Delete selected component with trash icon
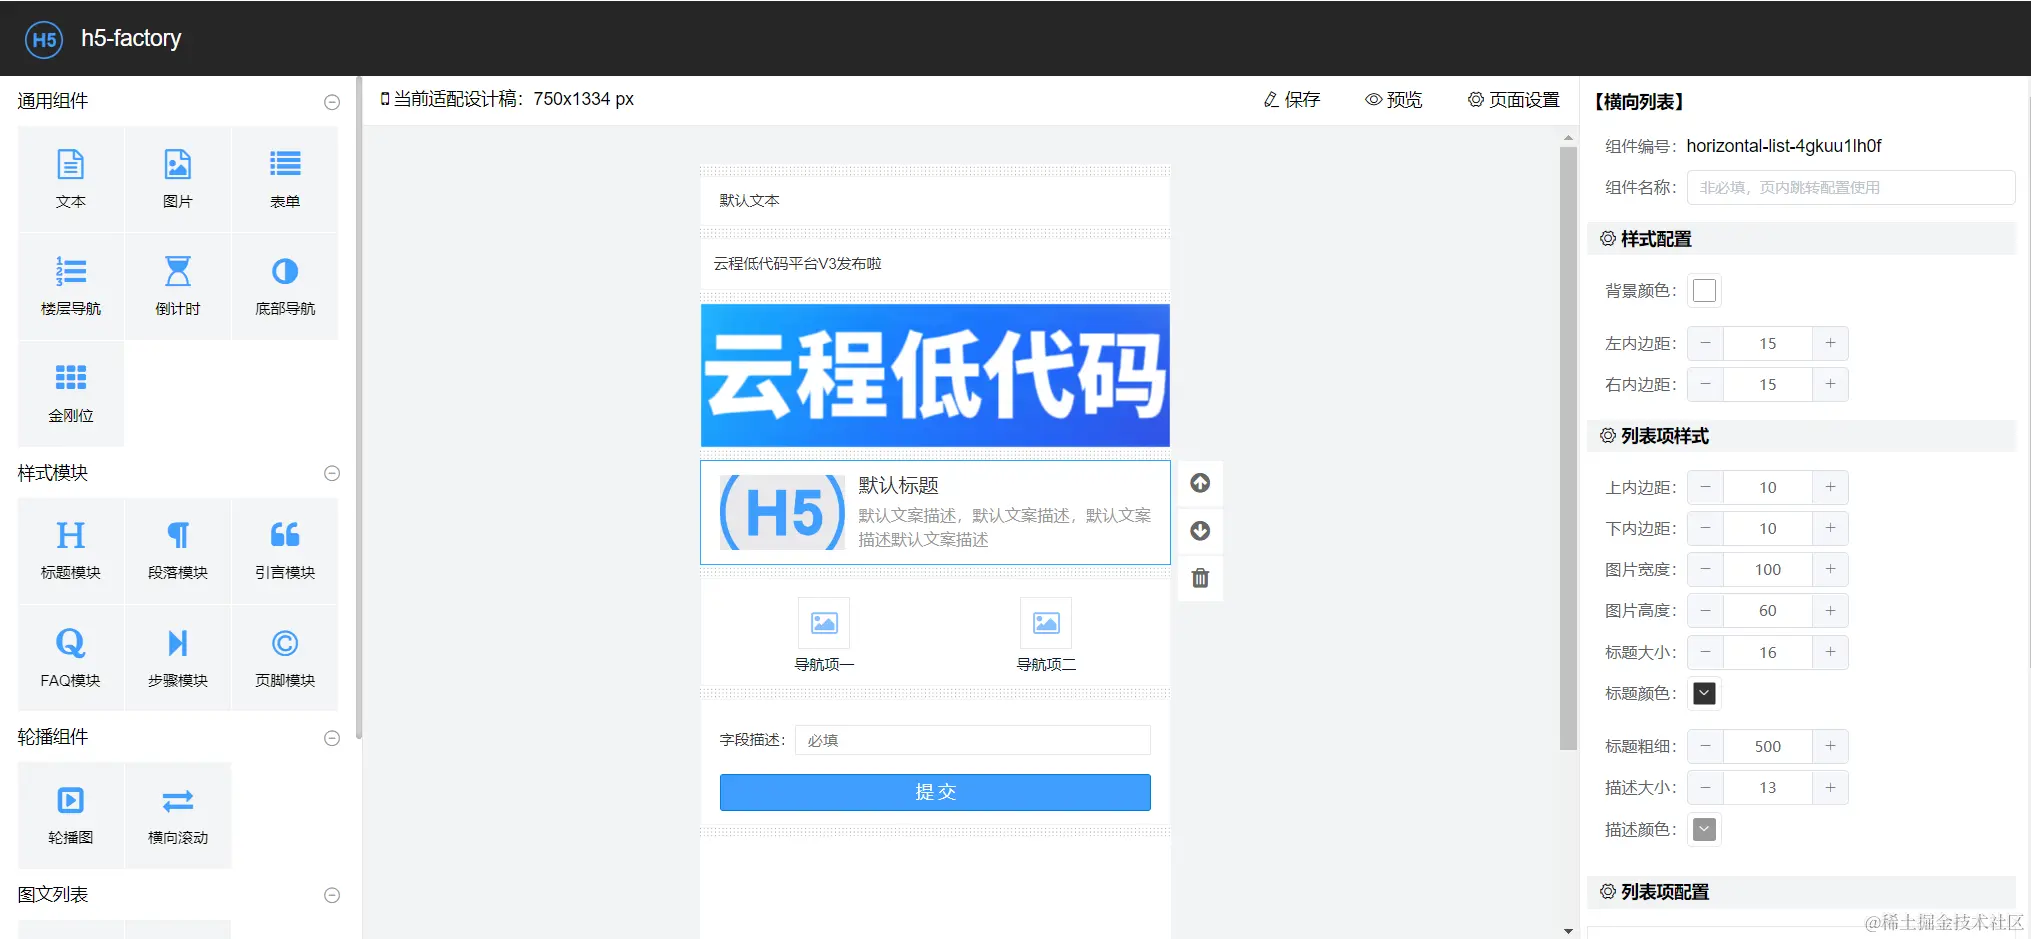This screenshot has height=939, width=2031. [1200, 578]
